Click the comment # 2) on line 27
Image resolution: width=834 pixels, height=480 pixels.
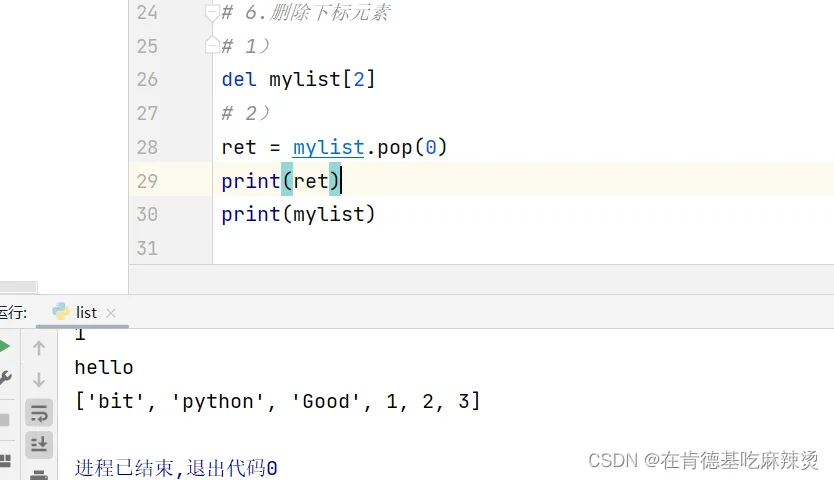(246, 113)
